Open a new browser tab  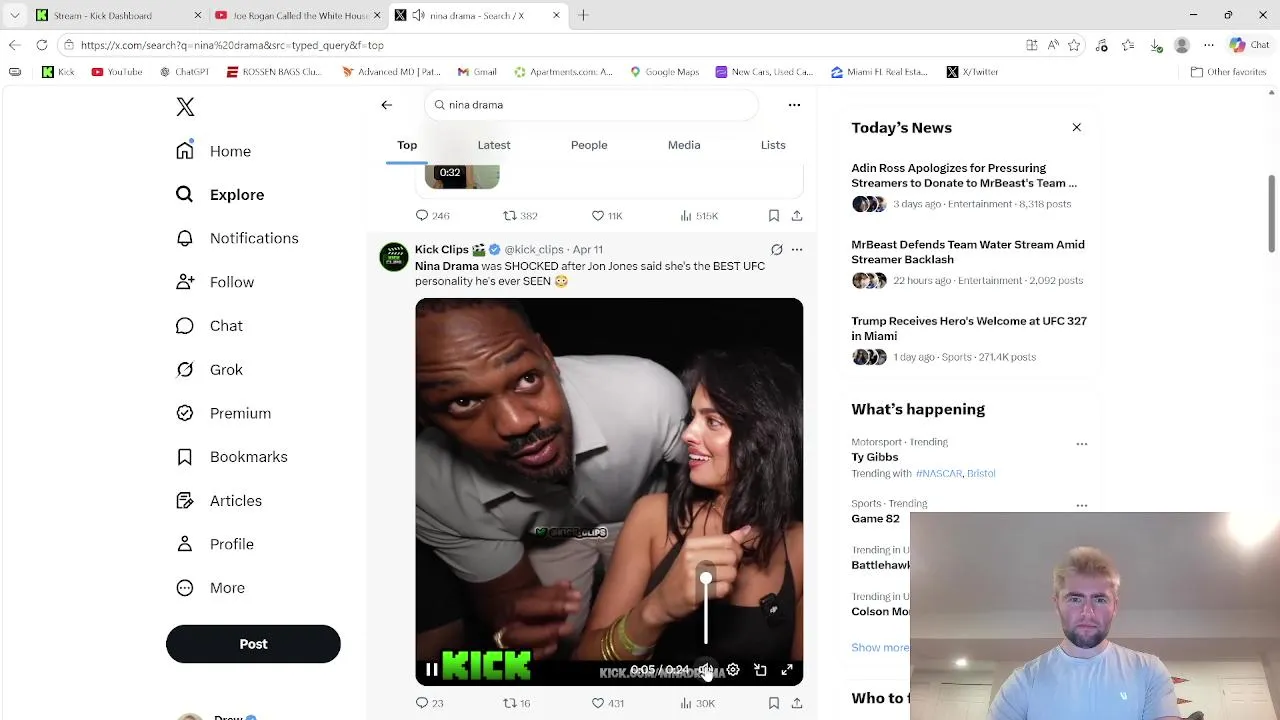click(583, 15)
